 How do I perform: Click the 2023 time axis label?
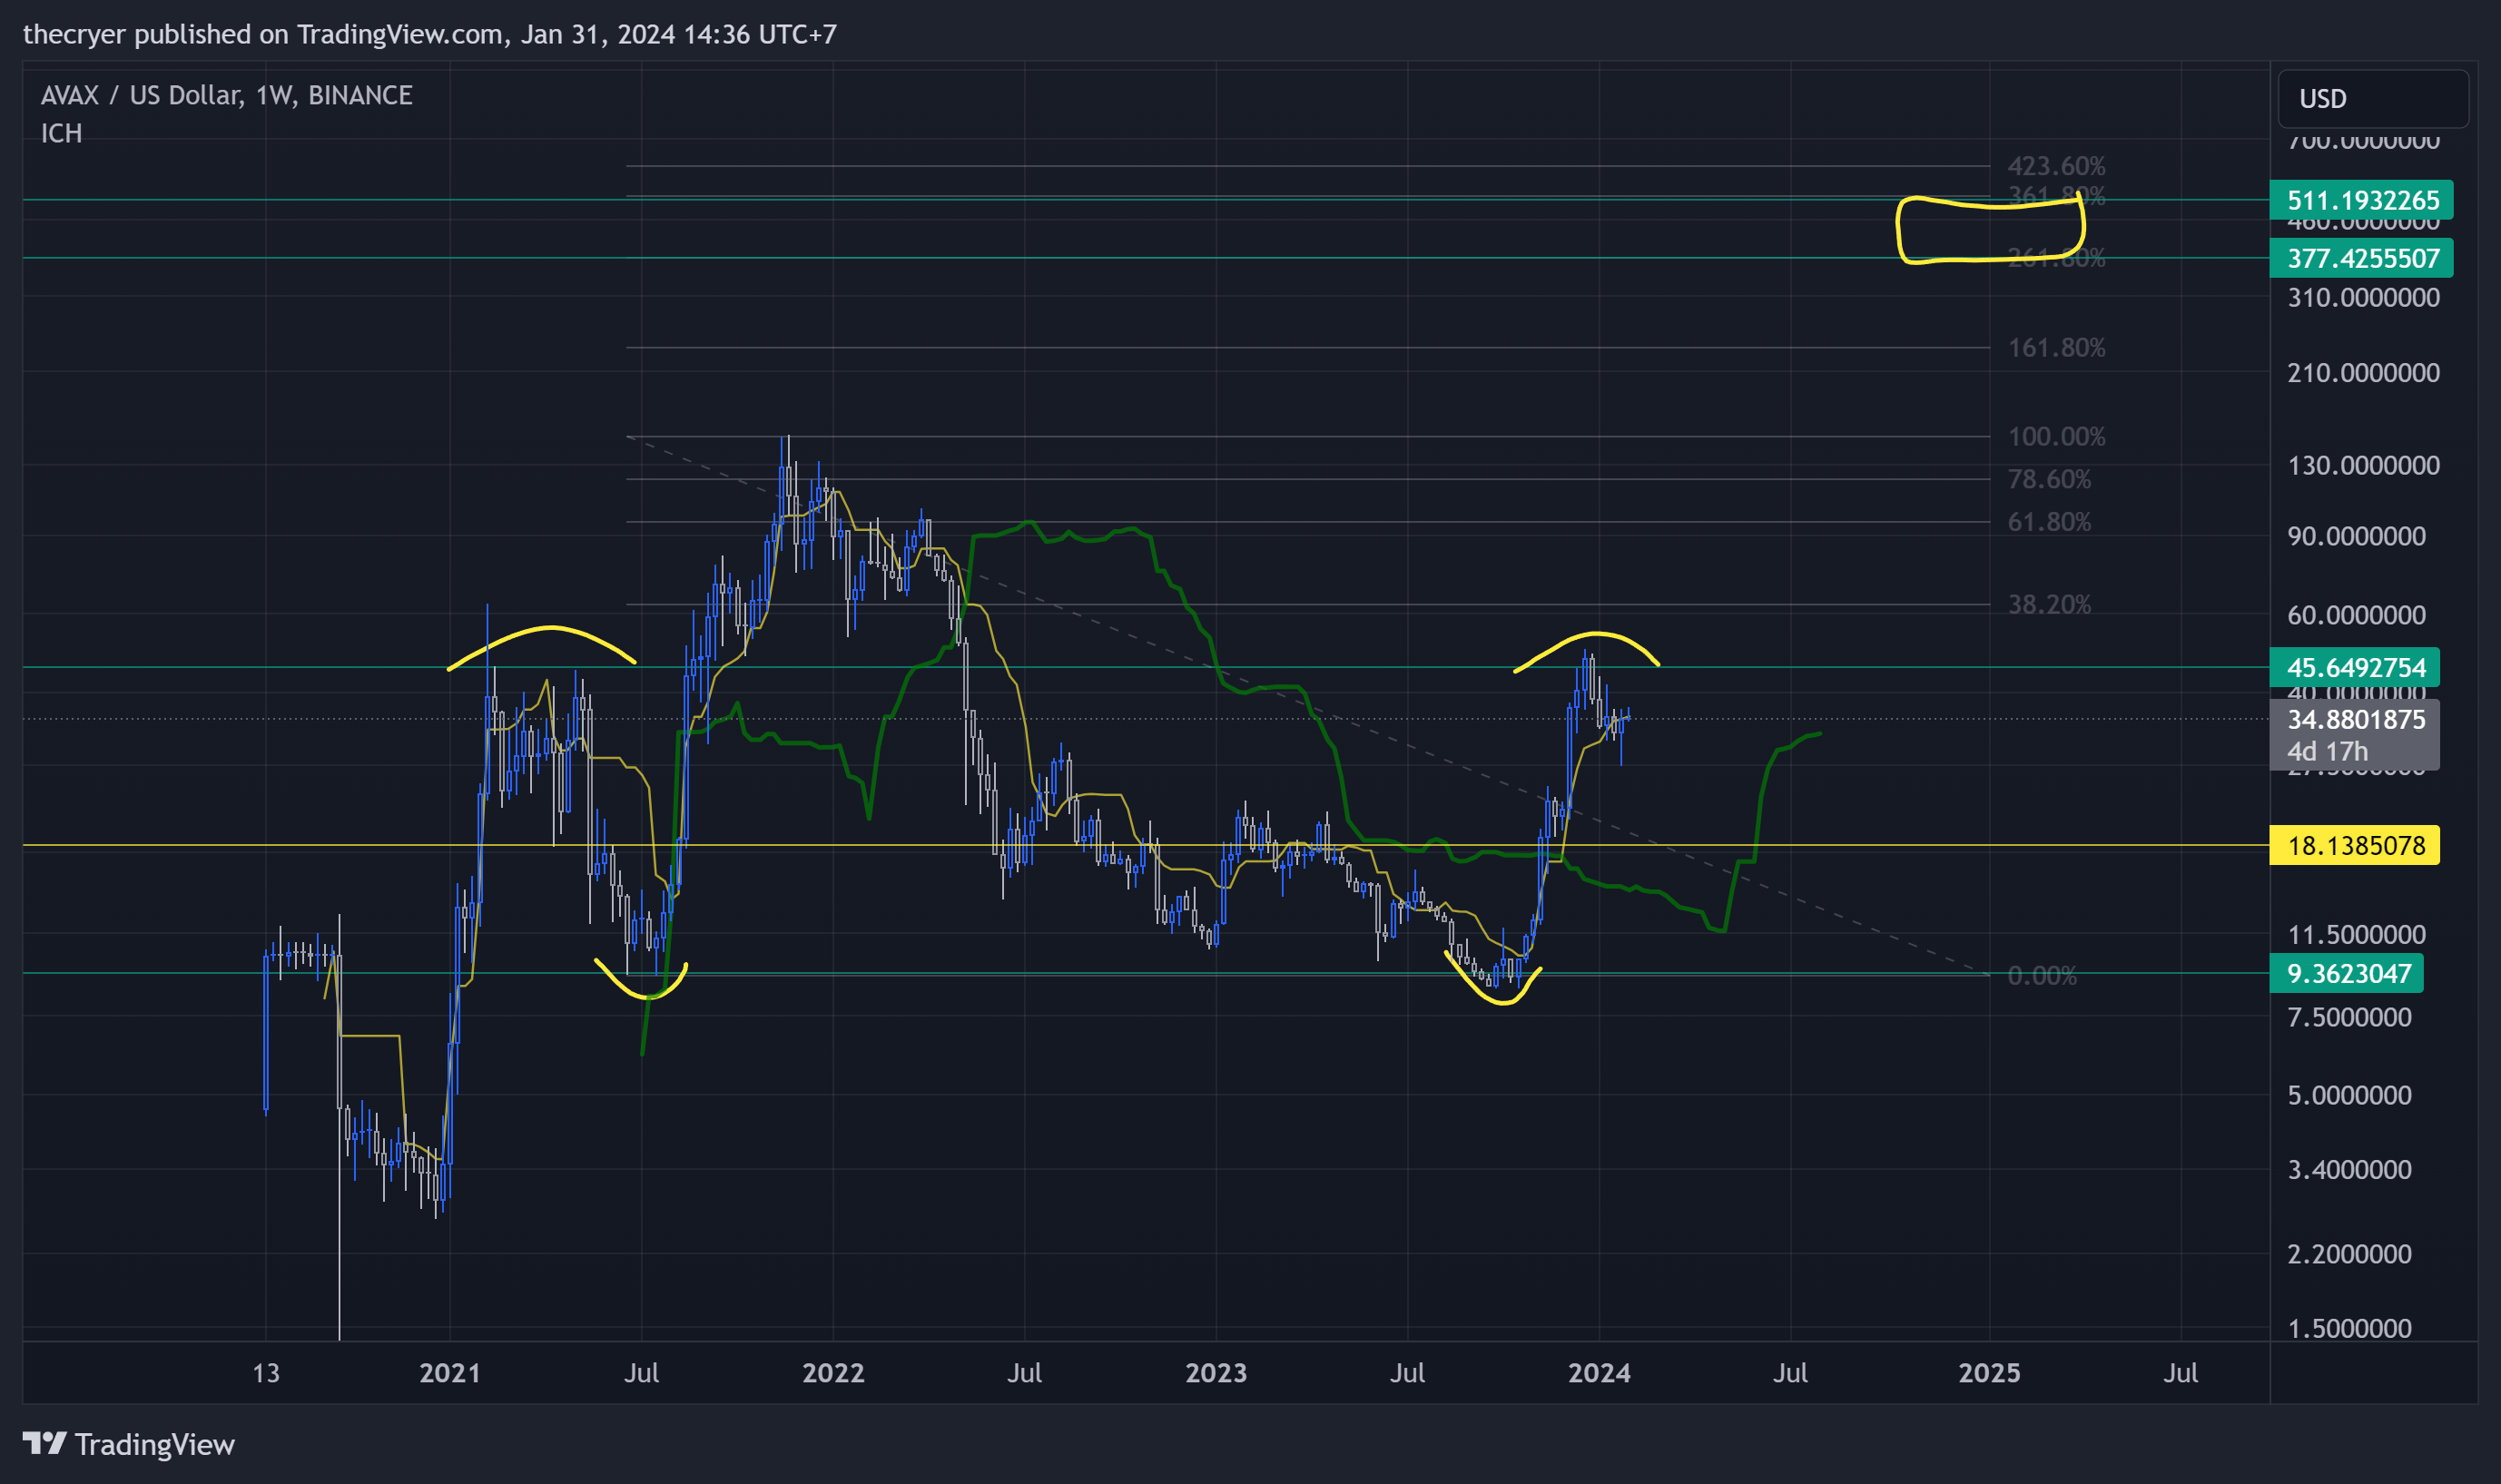(1216, 1372)
